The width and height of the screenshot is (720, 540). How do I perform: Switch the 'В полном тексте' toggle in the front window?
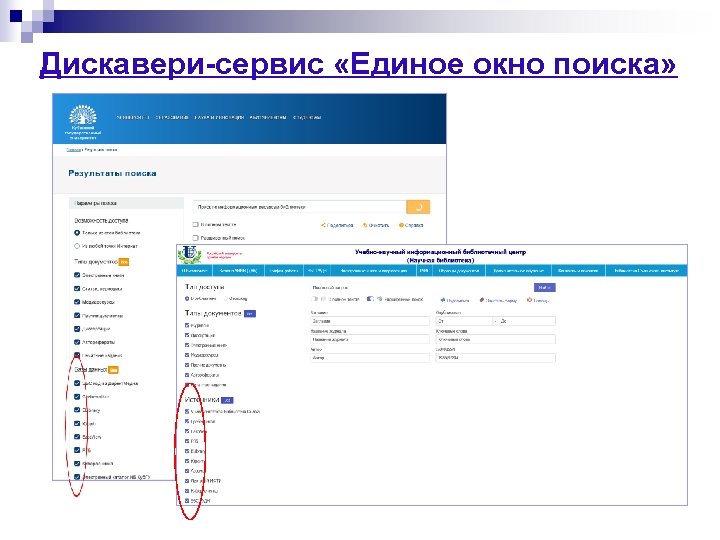pos(315,299)
